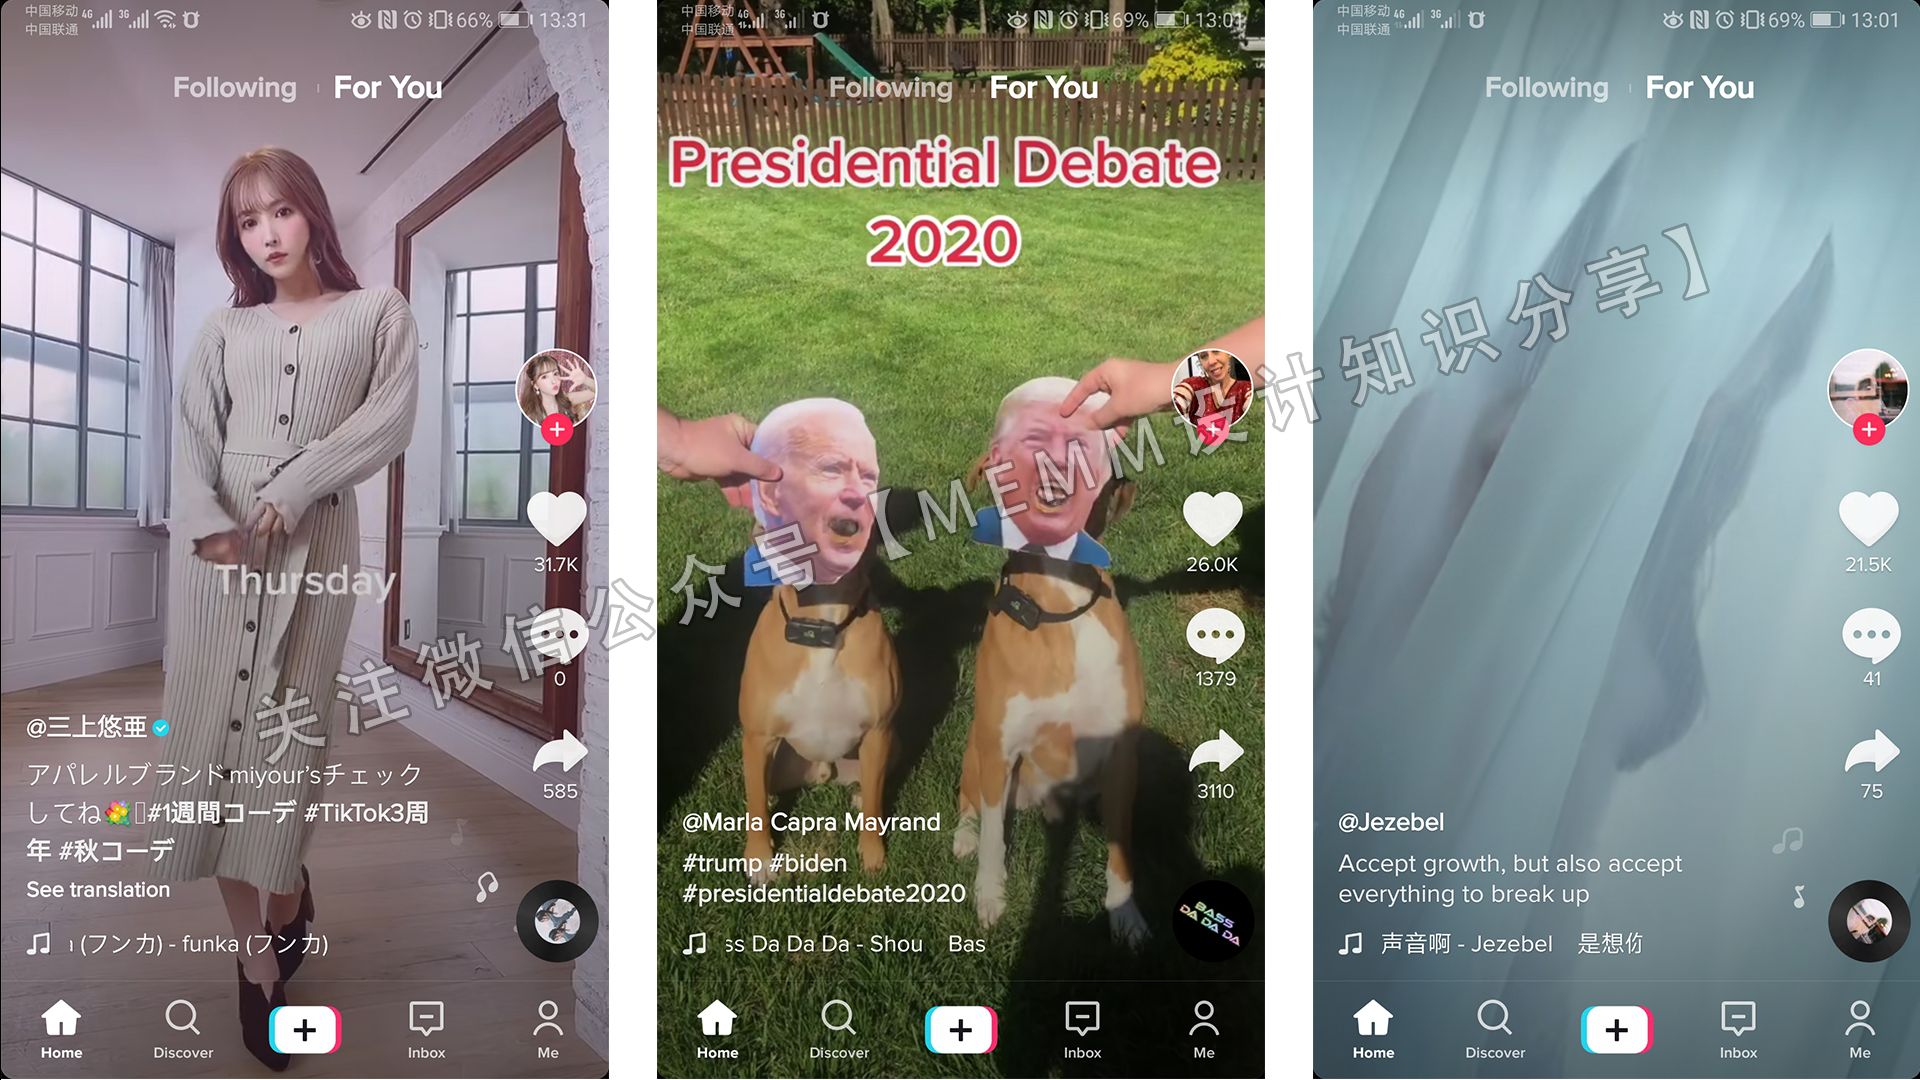
Task: Tap the Discover magnifier icon bottom navigation
Action: (183, 1027)
